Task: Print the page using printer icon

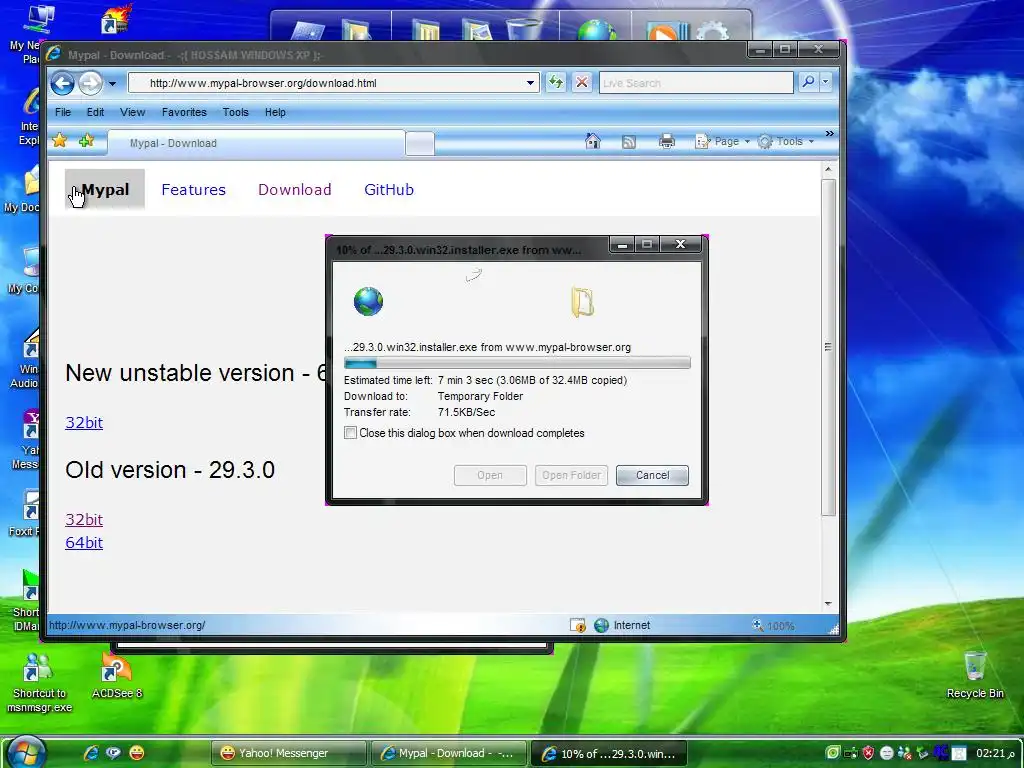Action: point(667,141)
